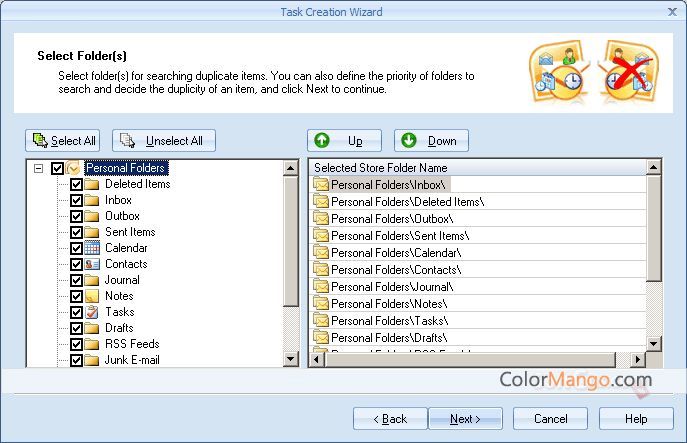Click the Unselect All button

pyautogui.click(x=164, y=141)
